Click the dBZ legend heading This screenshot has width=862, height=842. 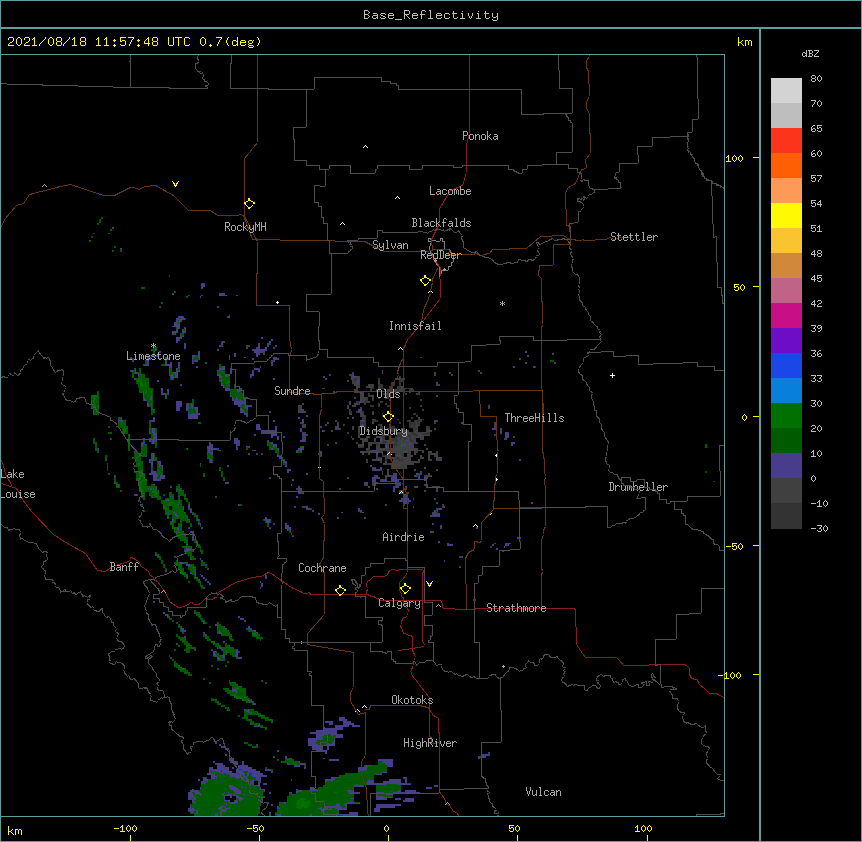point(810,53)
